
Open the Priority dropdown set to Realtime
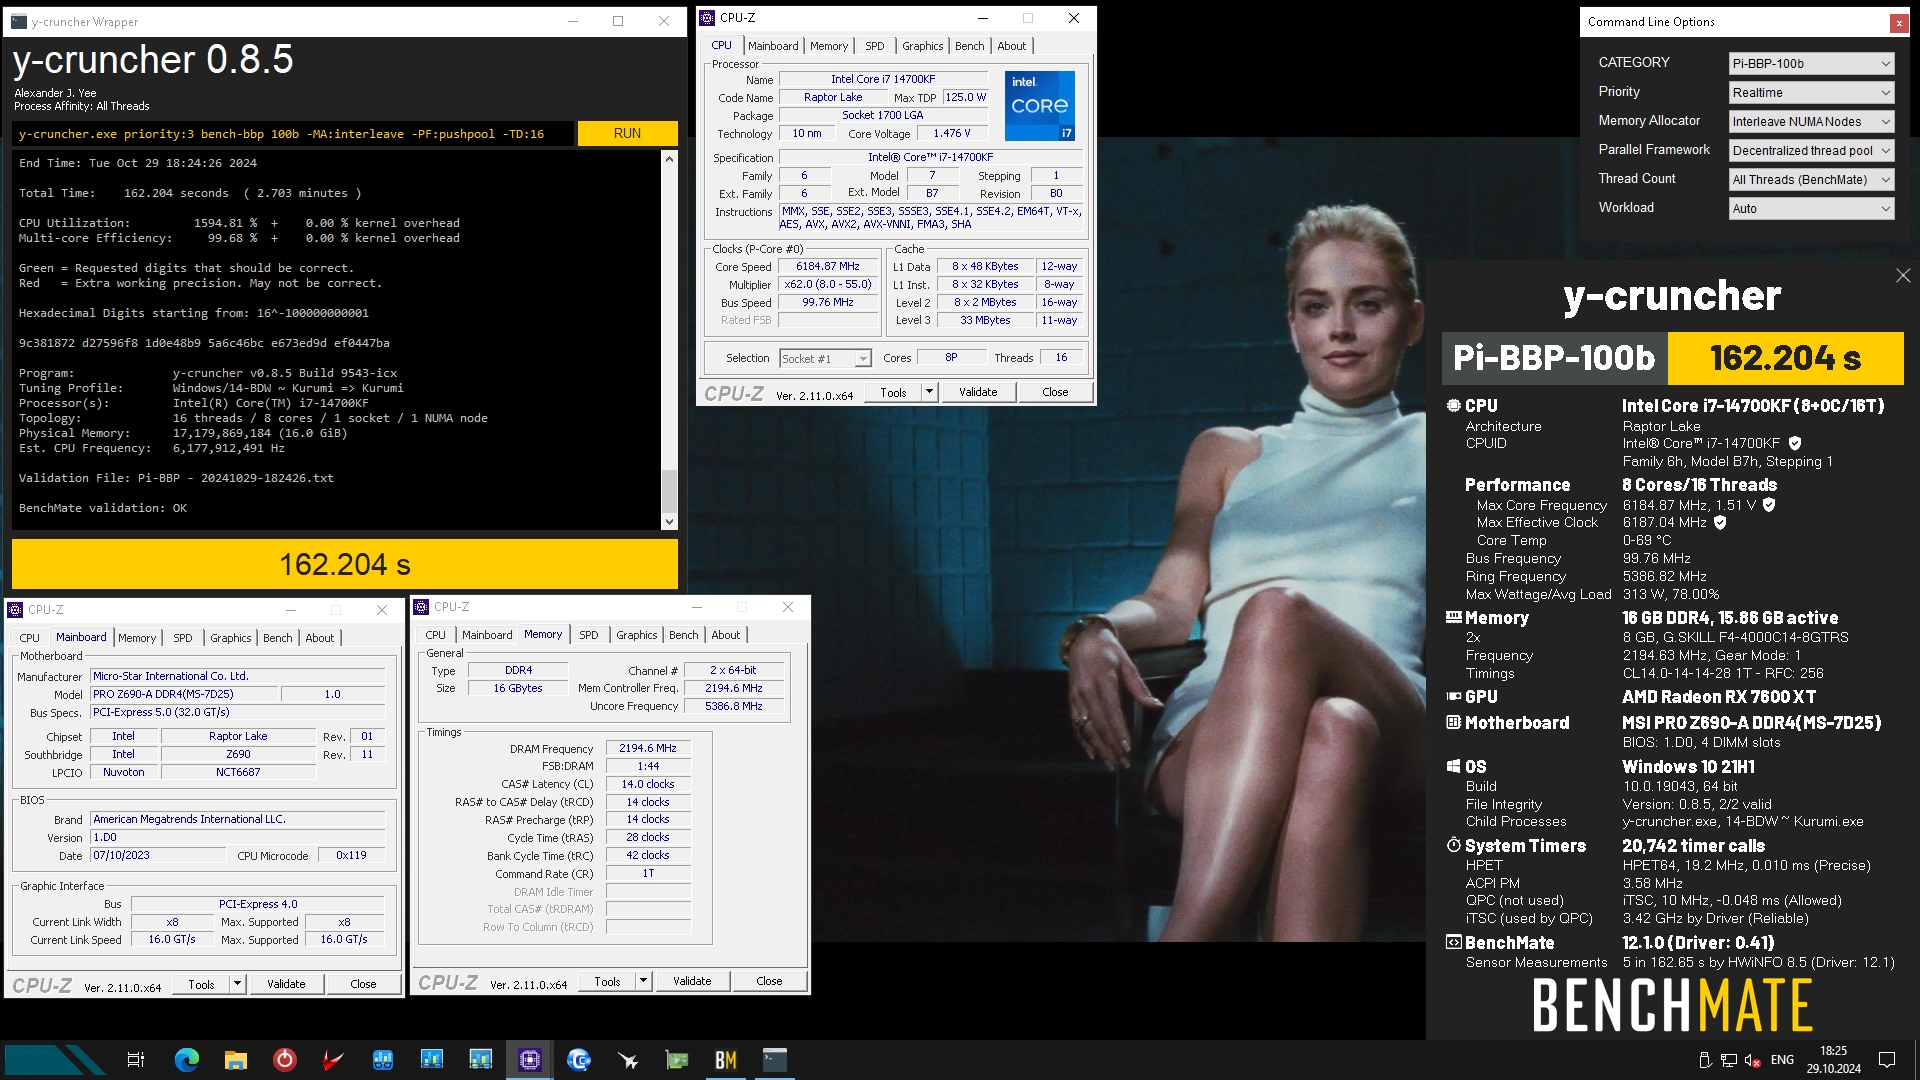pos(1811,93)
